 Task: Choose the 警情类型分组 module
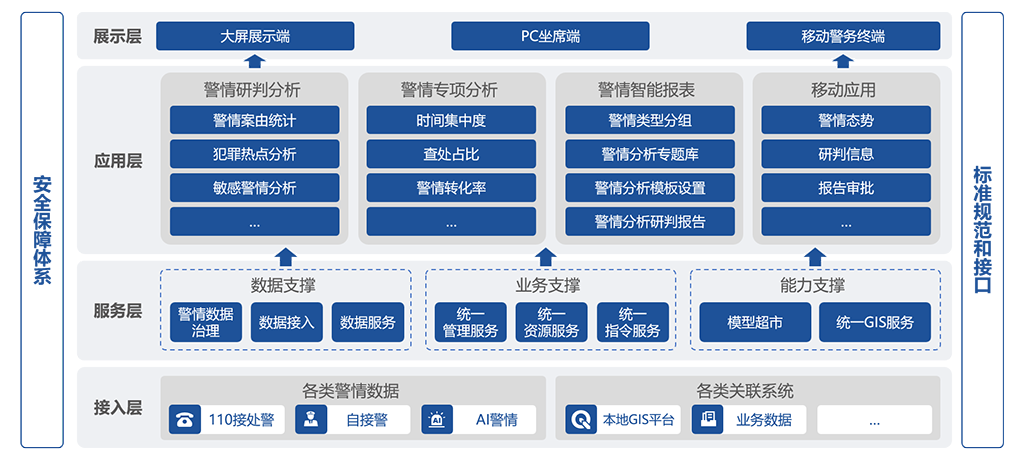click(650, 120)
